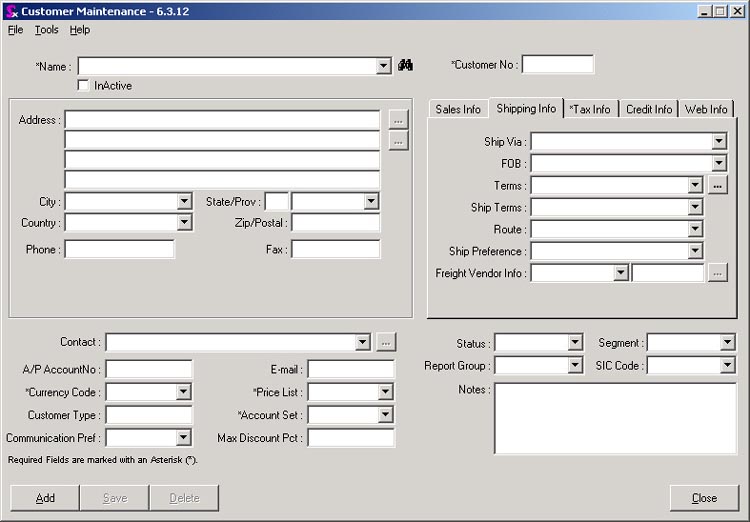The image size is (750, 522).
Task: Click the first ellipsis button beside Address
Action: tap(398, 120)
